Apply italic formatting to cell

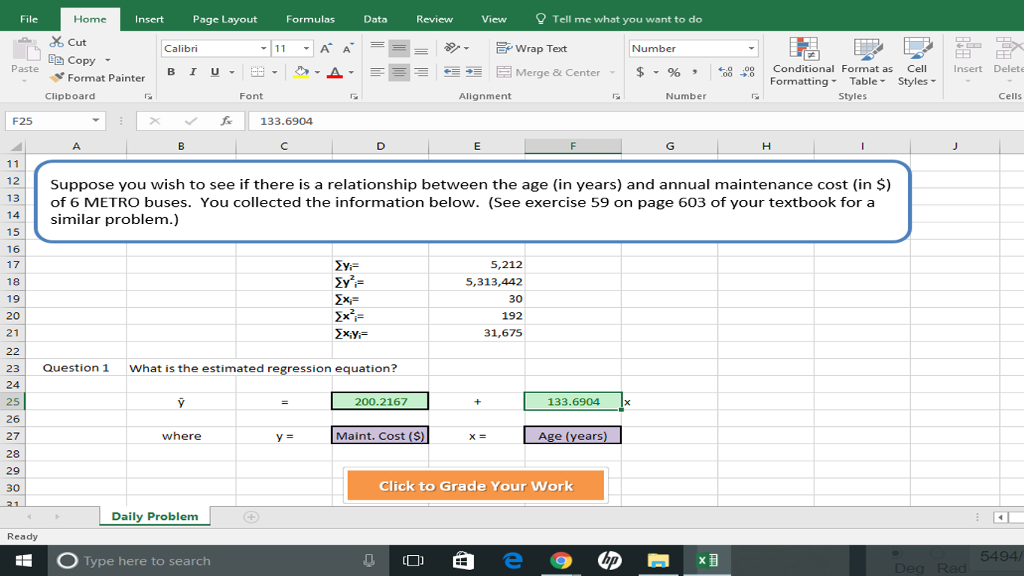pyautogui.click(x=191, y=72)
